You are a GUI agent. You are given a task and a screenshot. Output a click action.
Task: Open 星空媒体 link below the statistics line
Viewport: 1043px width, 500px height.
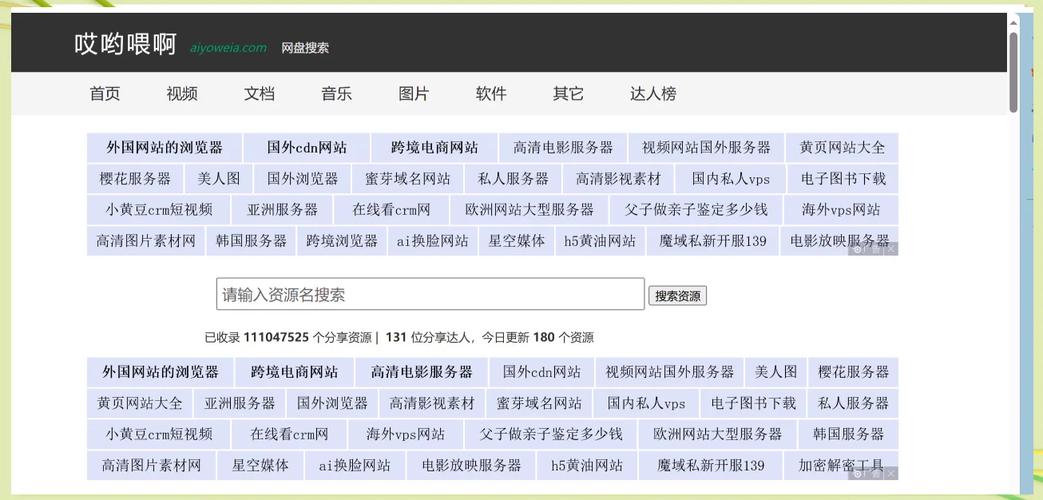pos(260,465)
